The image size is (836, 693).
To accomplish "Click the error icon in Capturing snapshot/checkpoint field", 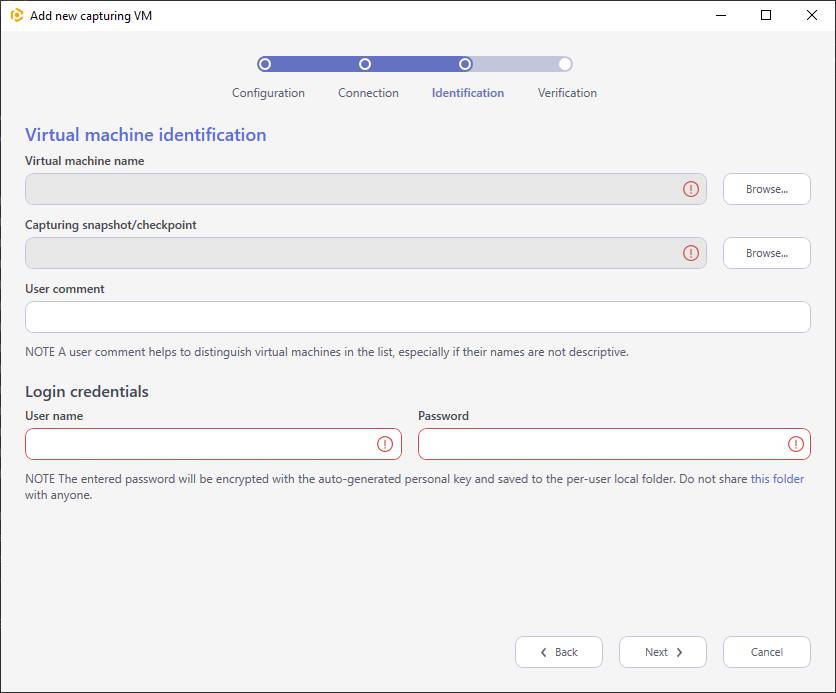I will (x=691, y=253).
